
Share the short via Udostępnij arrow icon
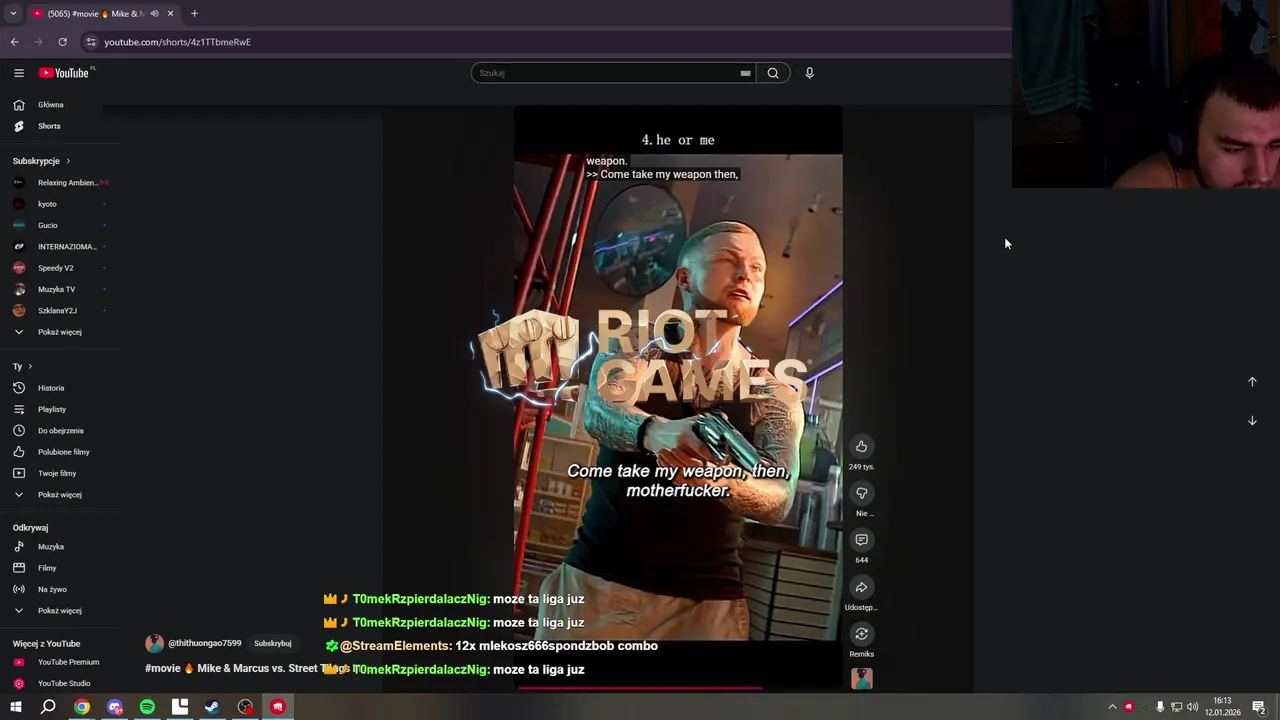click(x=861, y=587)
